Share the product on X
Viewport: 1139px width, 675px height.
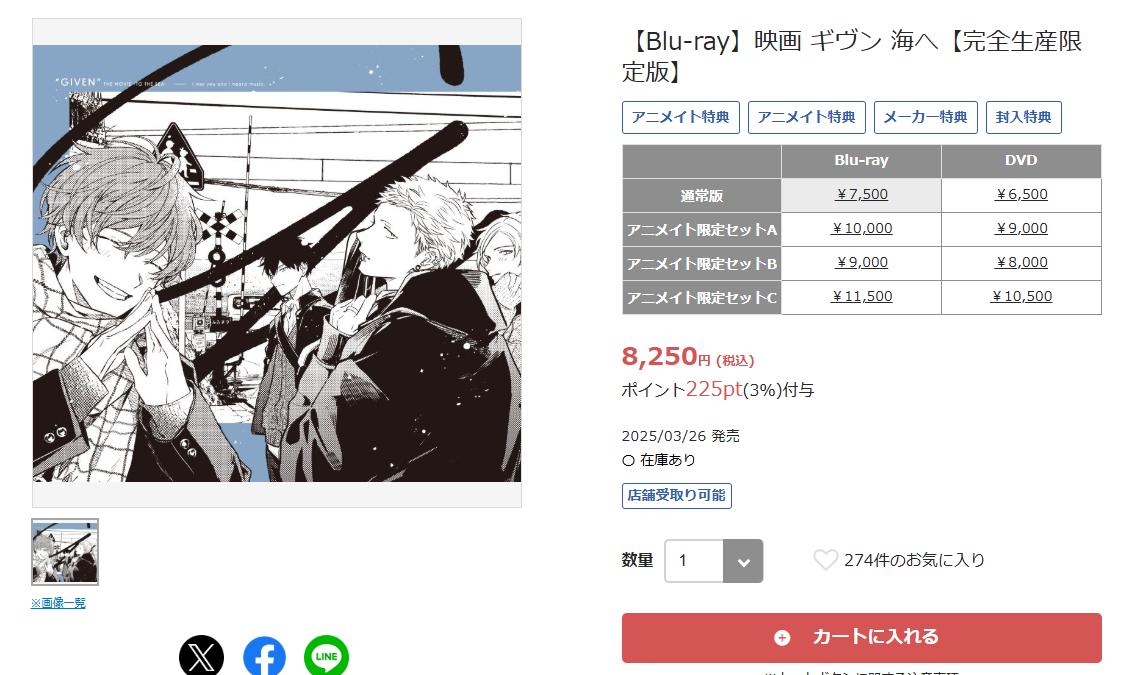coord(201,656)
